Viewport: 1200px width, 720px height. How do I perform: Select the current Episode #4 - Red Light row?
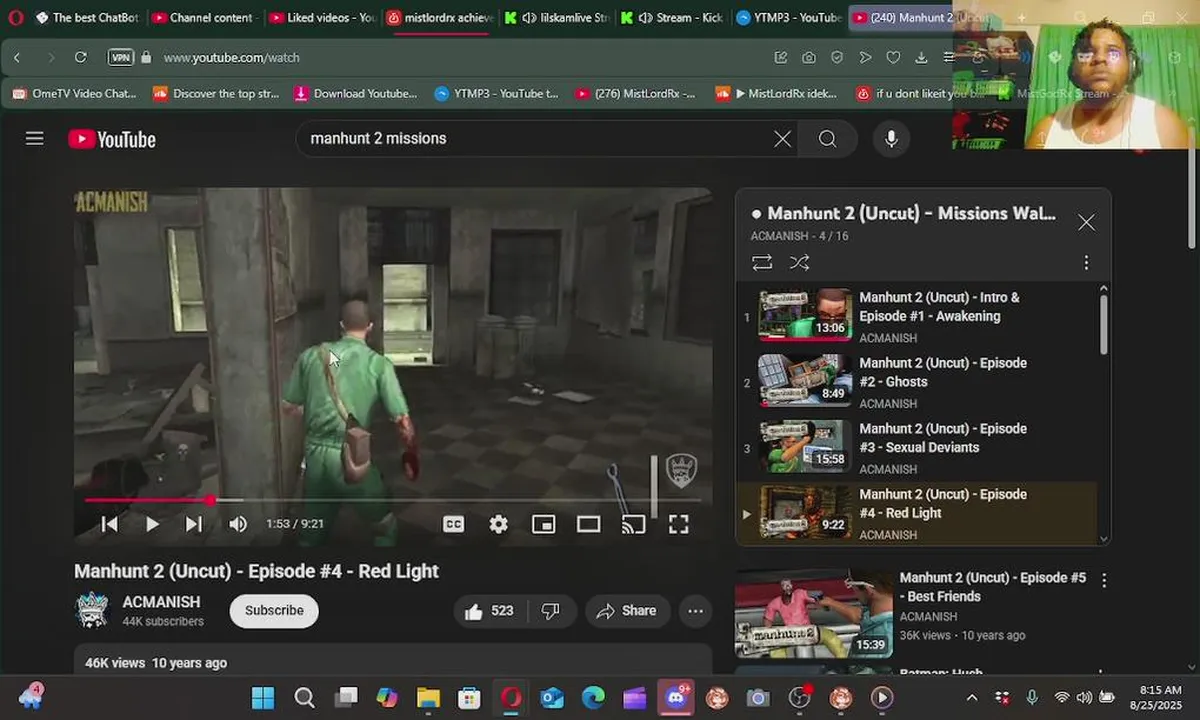tap(917, 513)
